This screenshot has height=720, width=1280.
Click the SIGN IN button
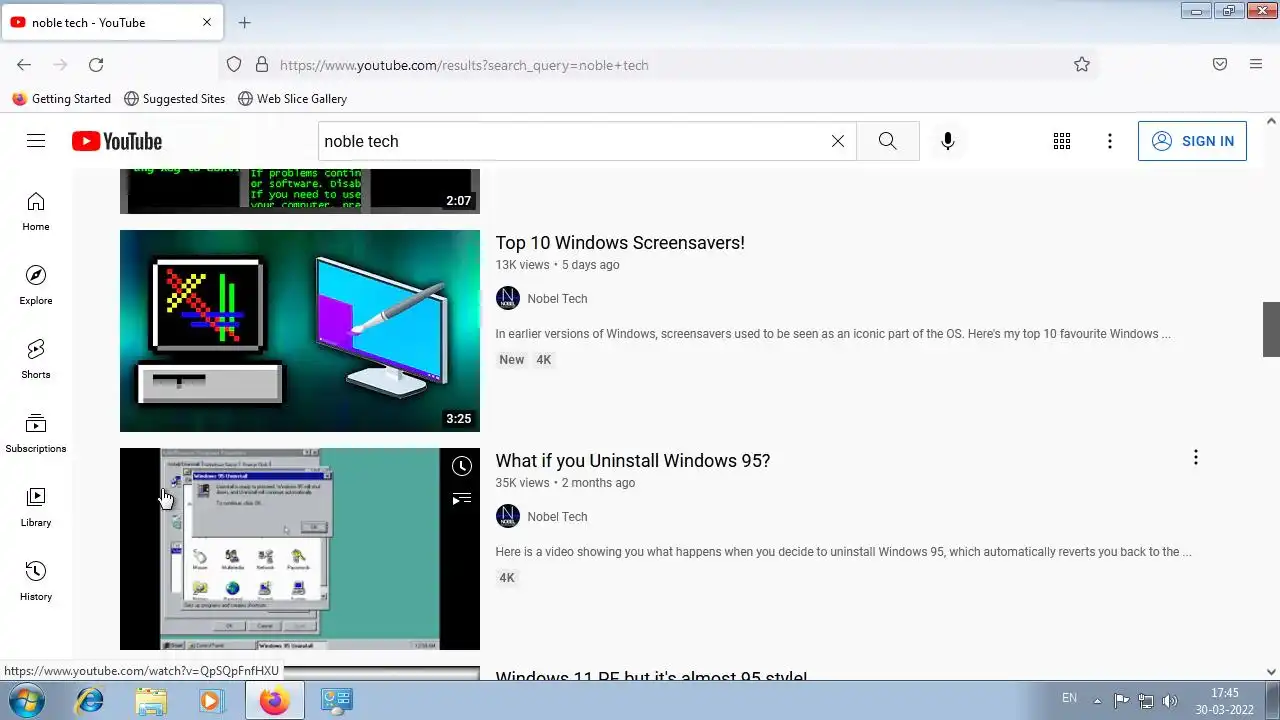click(1192, 141)
